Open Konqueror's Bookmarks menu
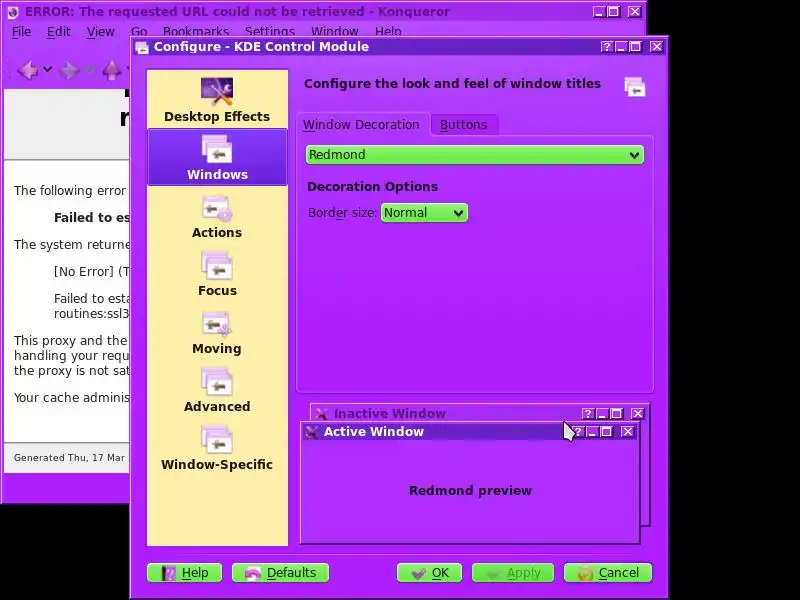 click(x=196, y=32)
